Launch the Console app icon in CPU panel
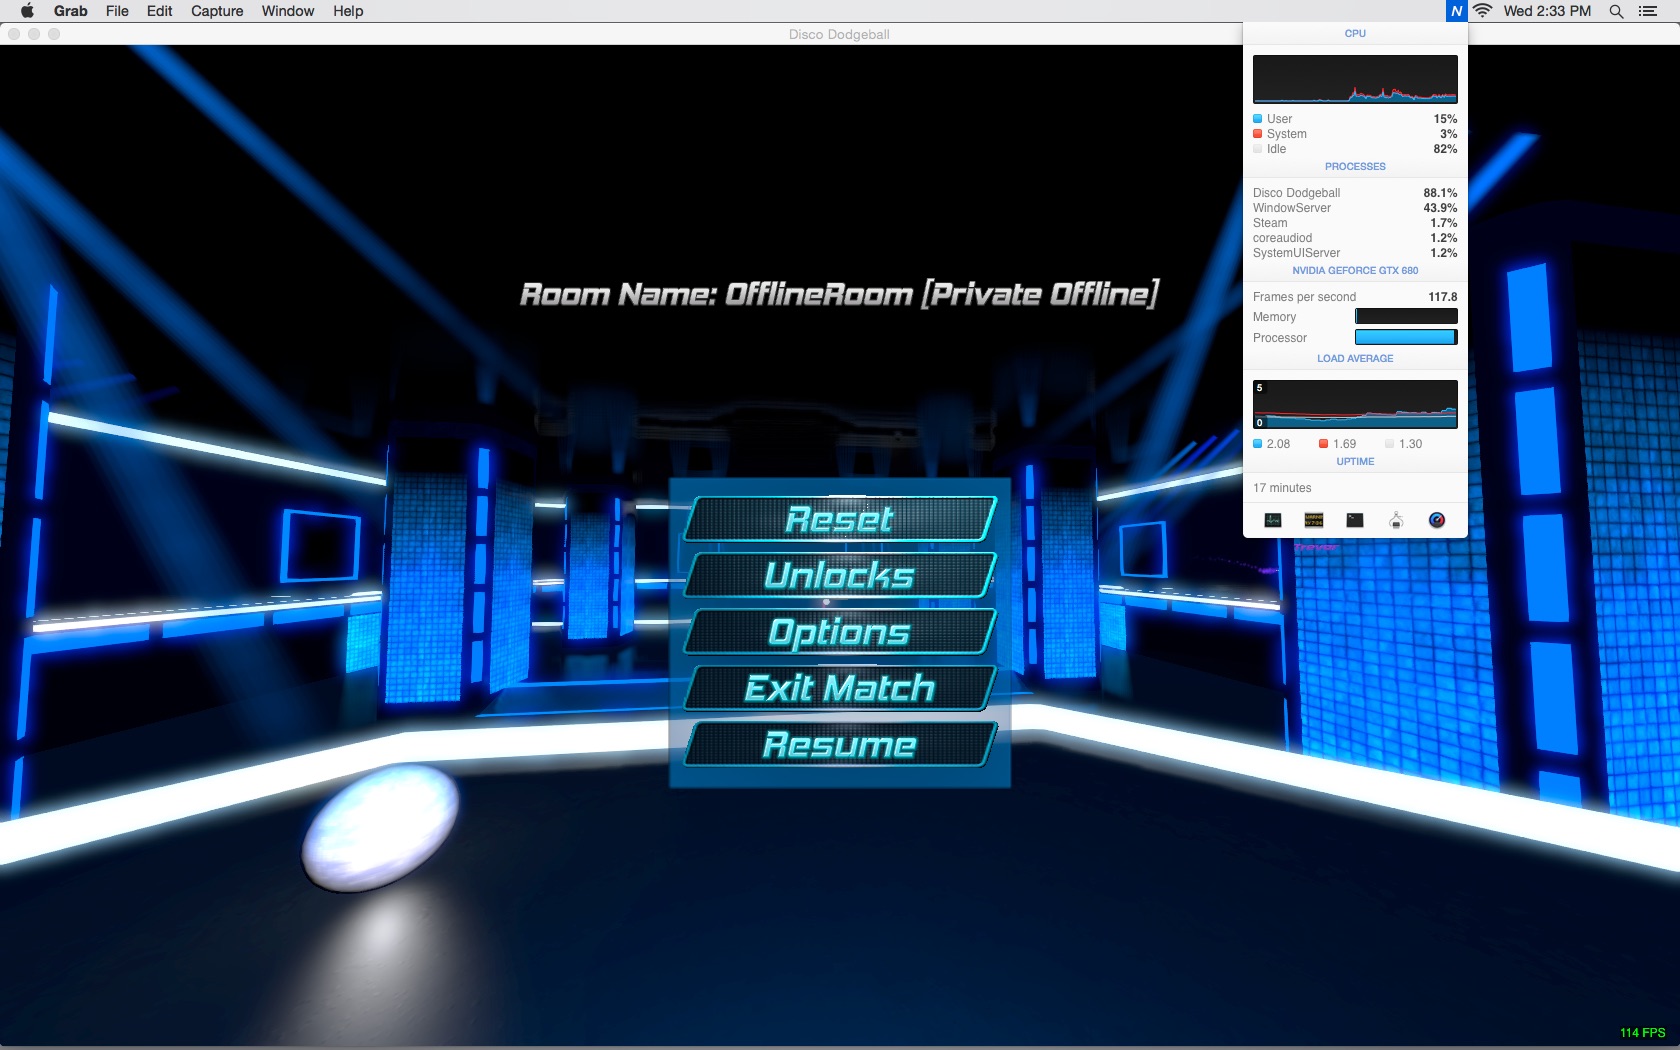 coord(1314,520)
